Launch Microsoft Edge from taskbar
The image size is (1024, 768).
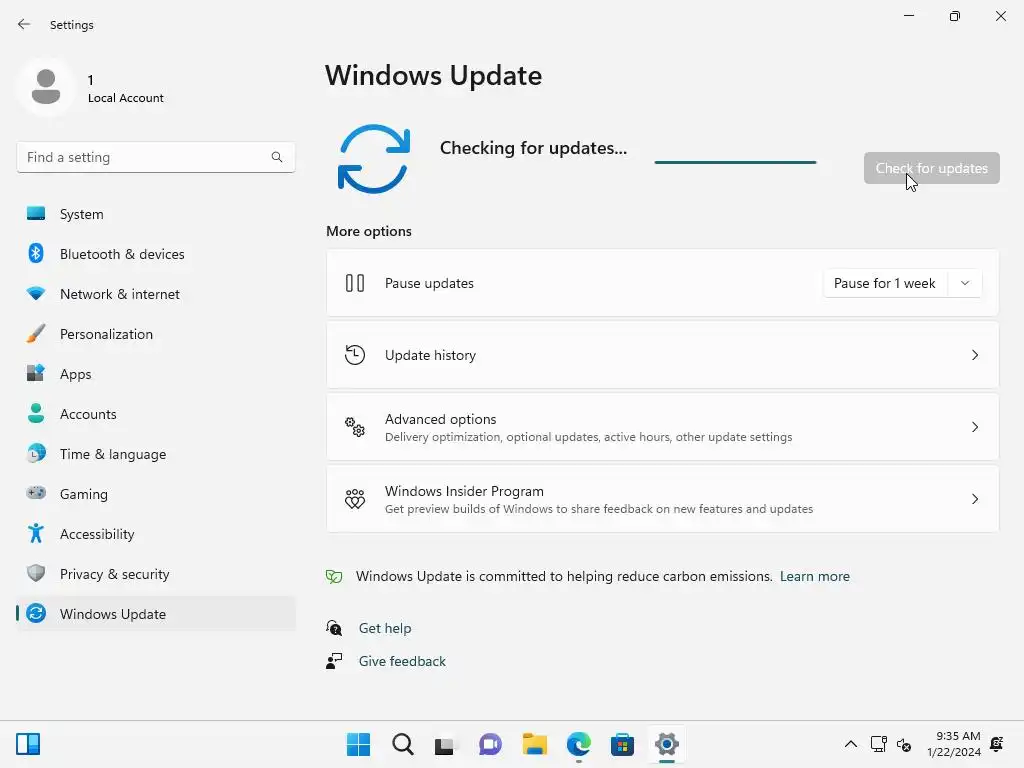click(x=579, y=744)
